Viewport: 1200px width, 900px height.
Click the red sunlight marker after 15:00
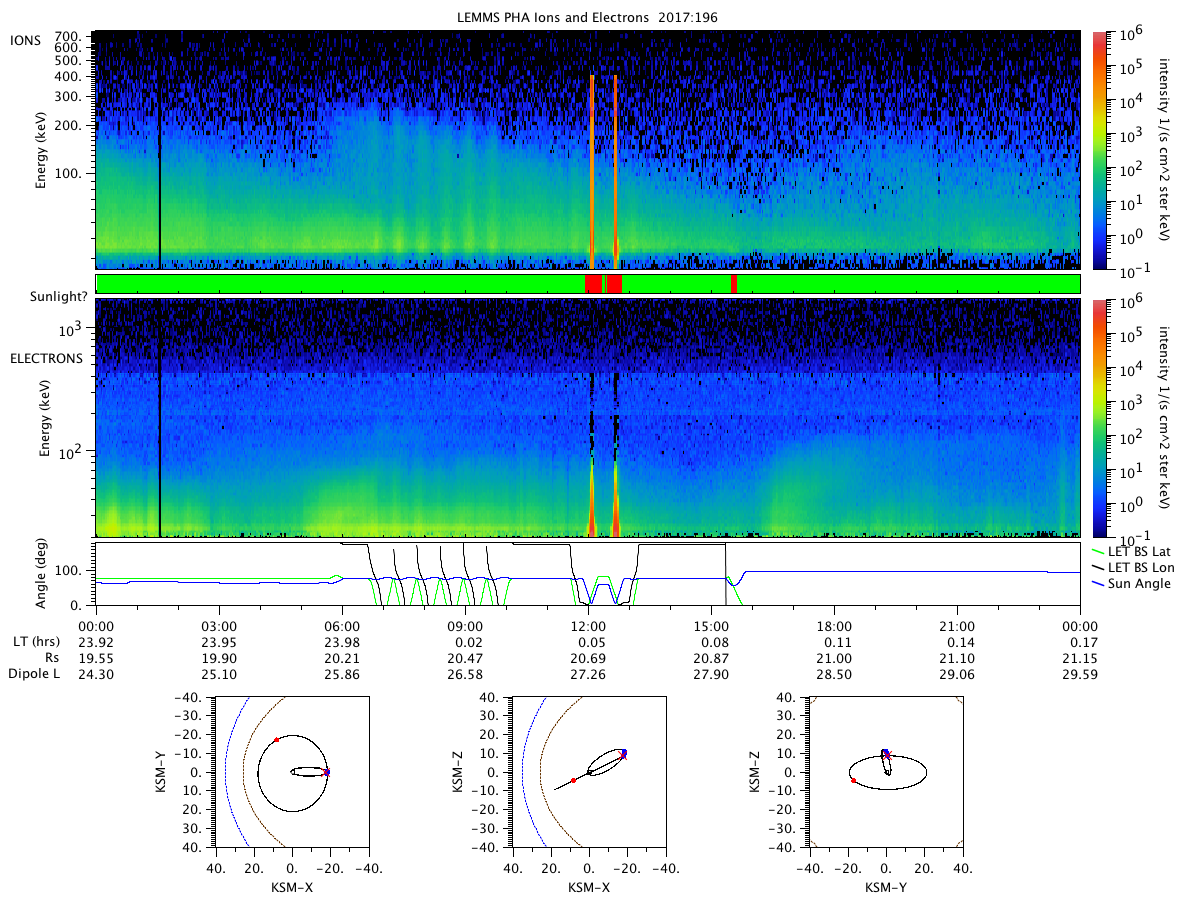(x=734, y=284)
